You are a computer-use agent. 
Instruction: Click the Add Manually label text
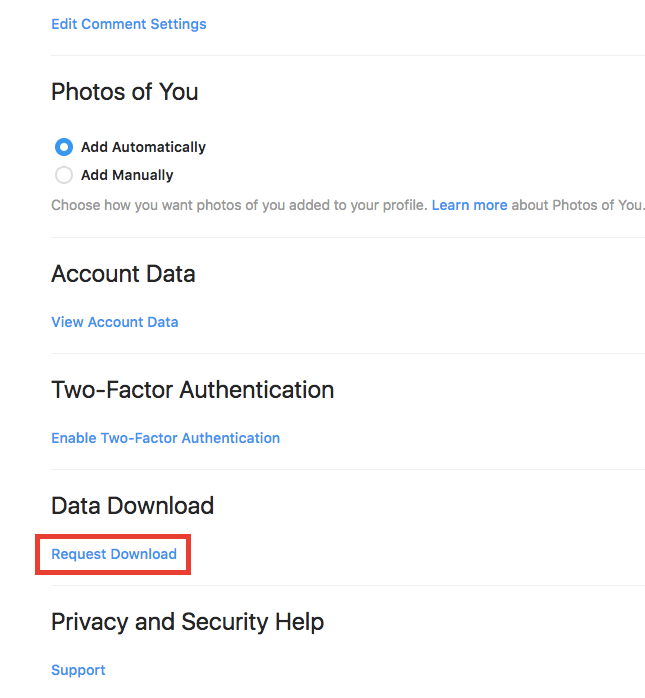(x=127, y=175)
